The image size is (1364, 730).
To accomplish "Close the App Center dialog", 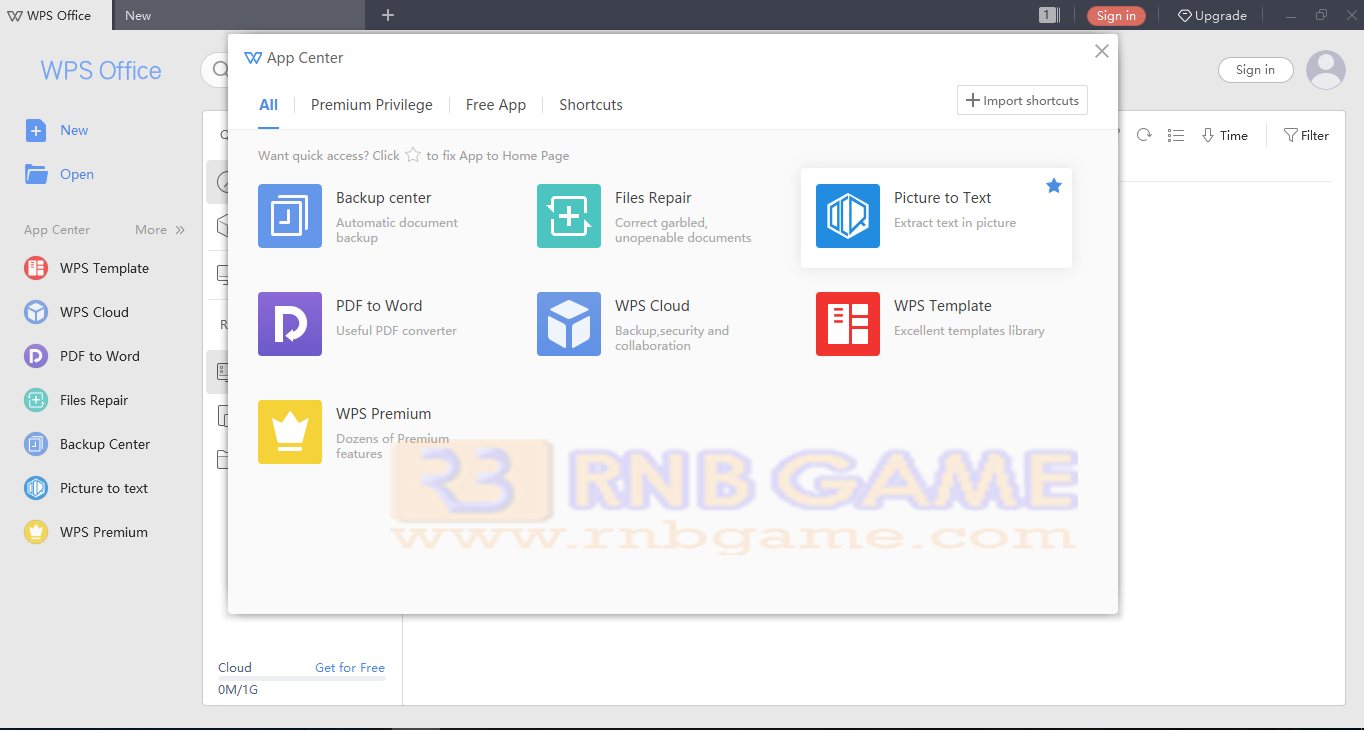I will [x=1102, y=51].
